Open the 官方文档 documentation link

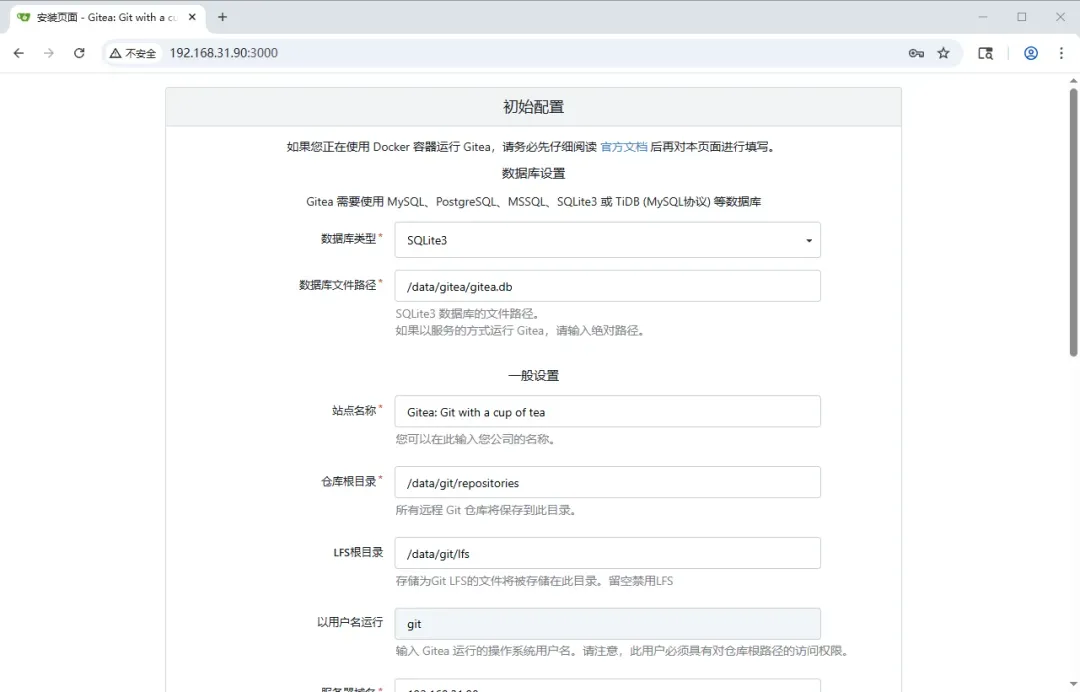623,147
